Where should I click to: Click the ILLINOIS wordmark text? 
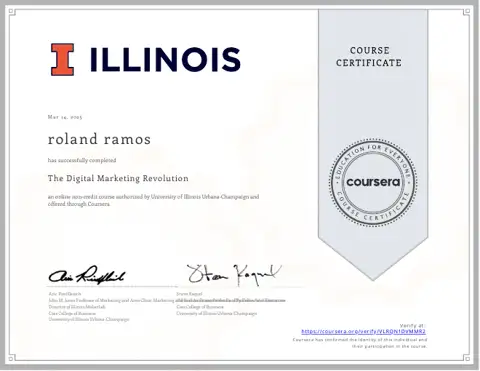pos(165,59)
